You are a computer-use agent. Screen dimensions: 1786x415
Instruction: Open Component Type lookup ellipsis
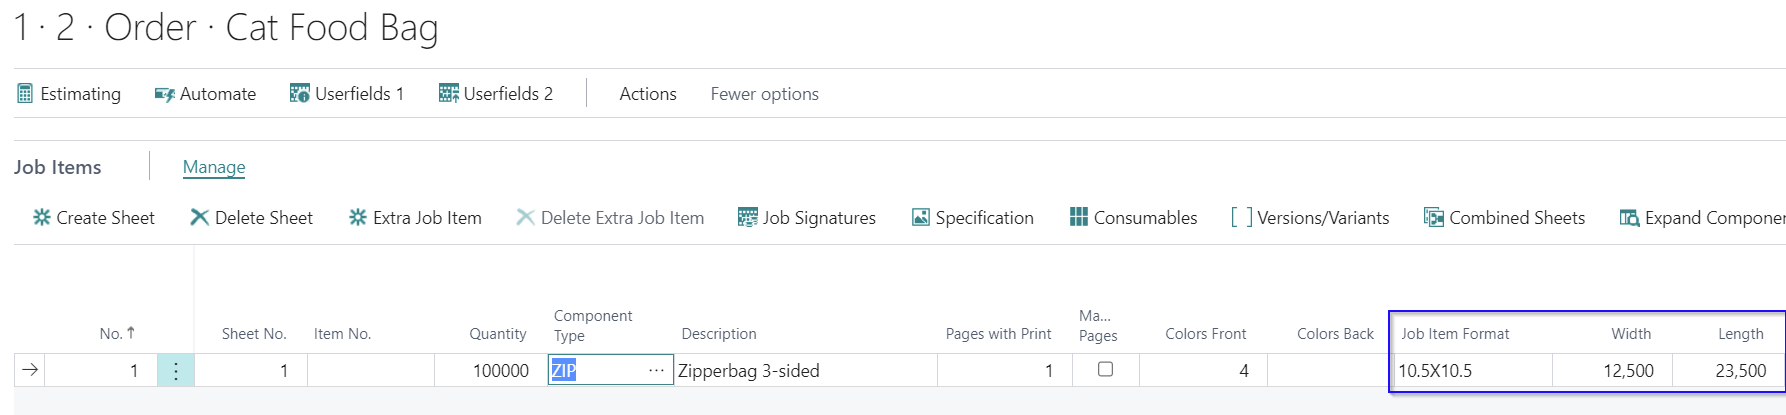(x=656, y=370)
